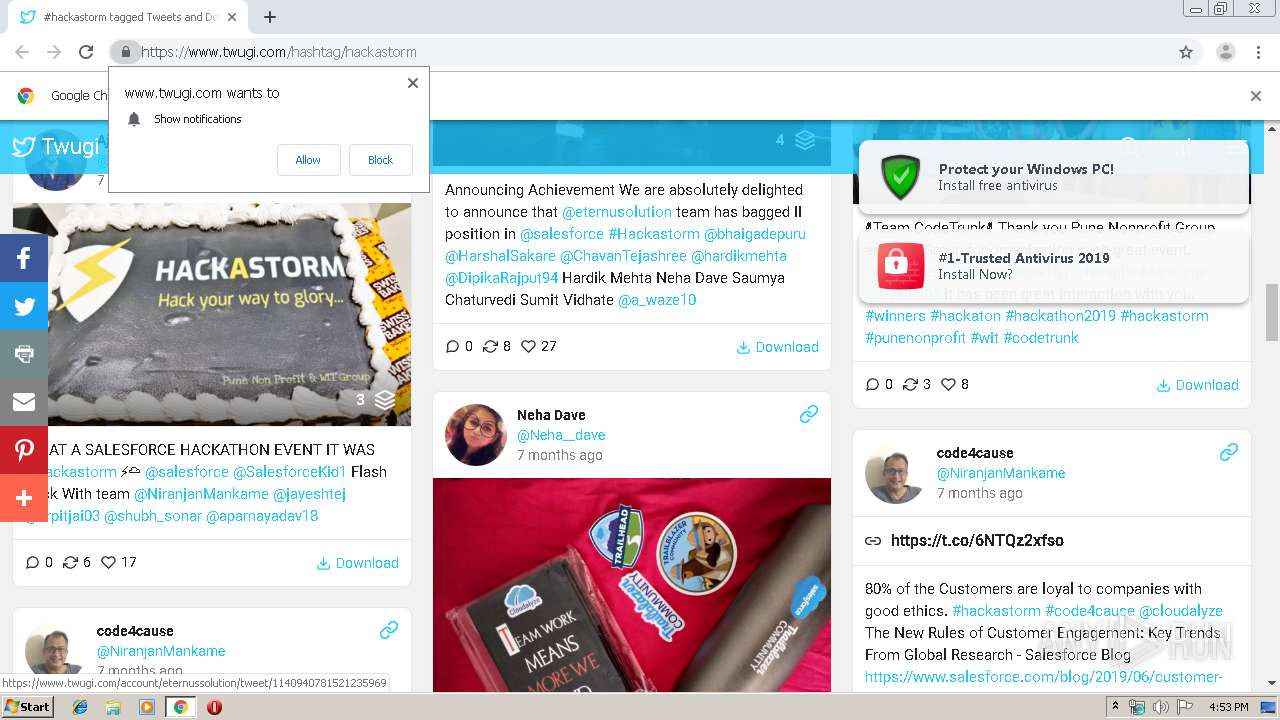Screen dimensions: 1280x720
Task: Share page via Pinterest sidebar icon
Action: pos(24,450)
